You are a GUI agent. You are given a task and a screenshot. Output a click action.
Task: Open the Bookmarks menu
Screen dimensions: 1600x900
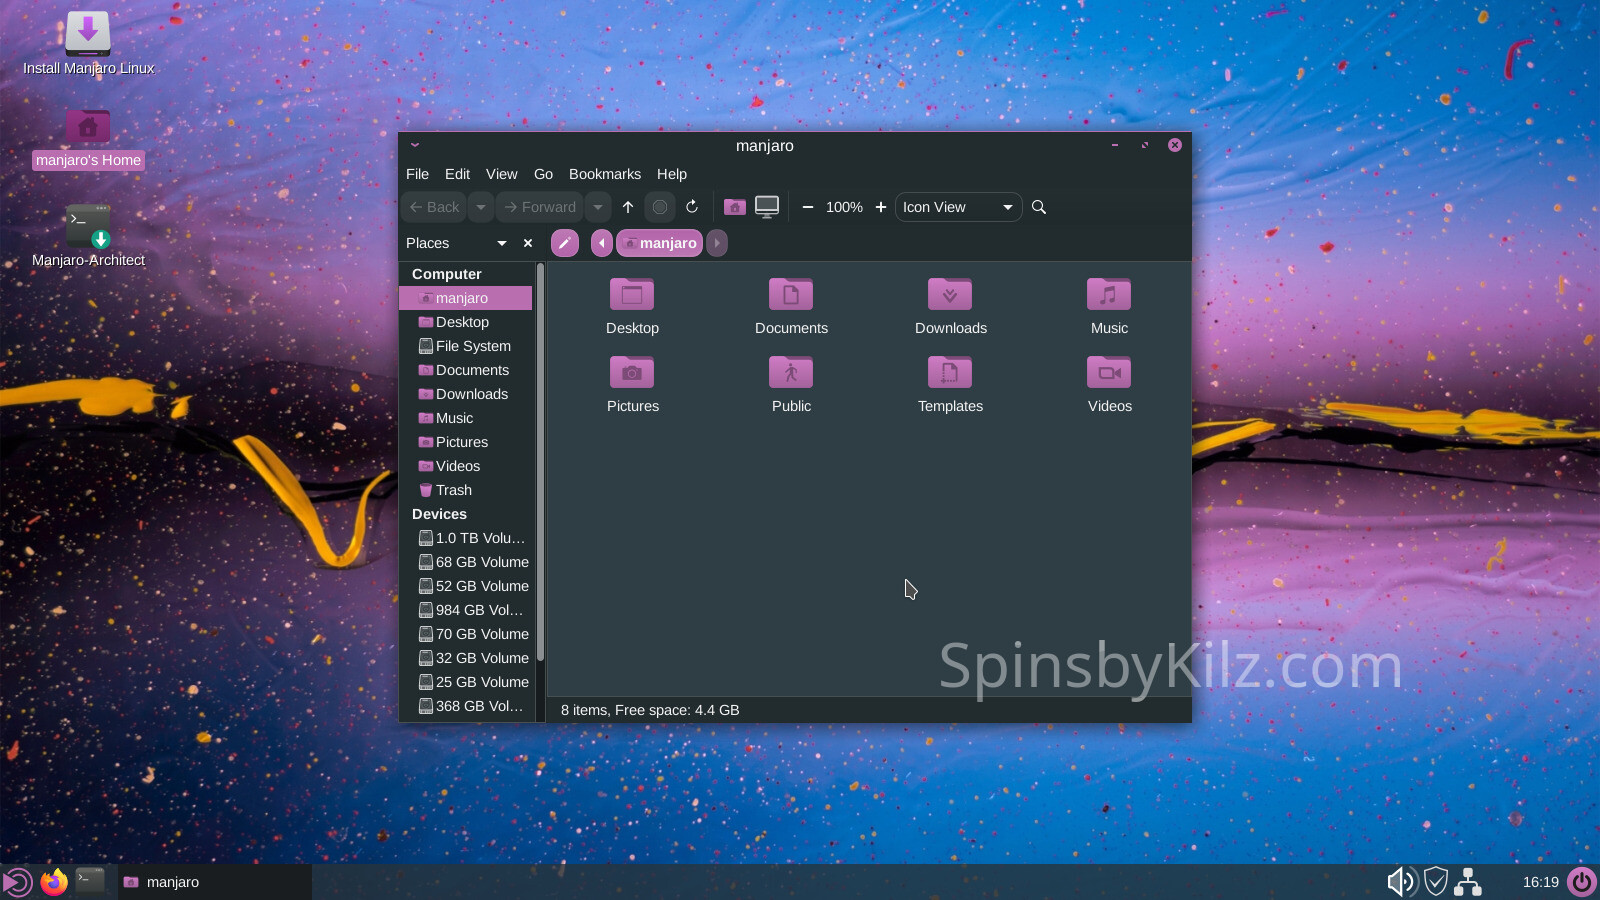[604, 174]
